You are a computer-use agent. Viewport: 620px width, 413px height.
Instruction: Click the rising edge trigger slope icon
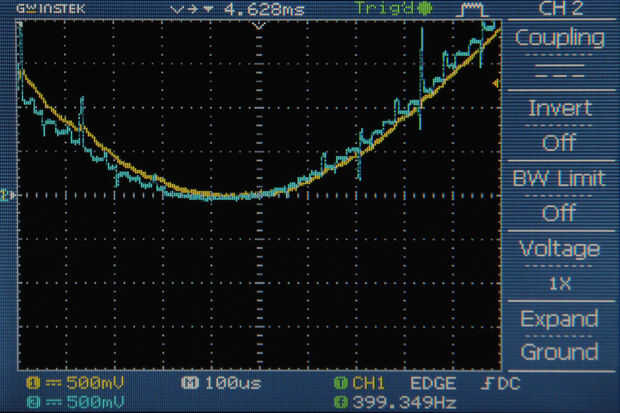486,383
